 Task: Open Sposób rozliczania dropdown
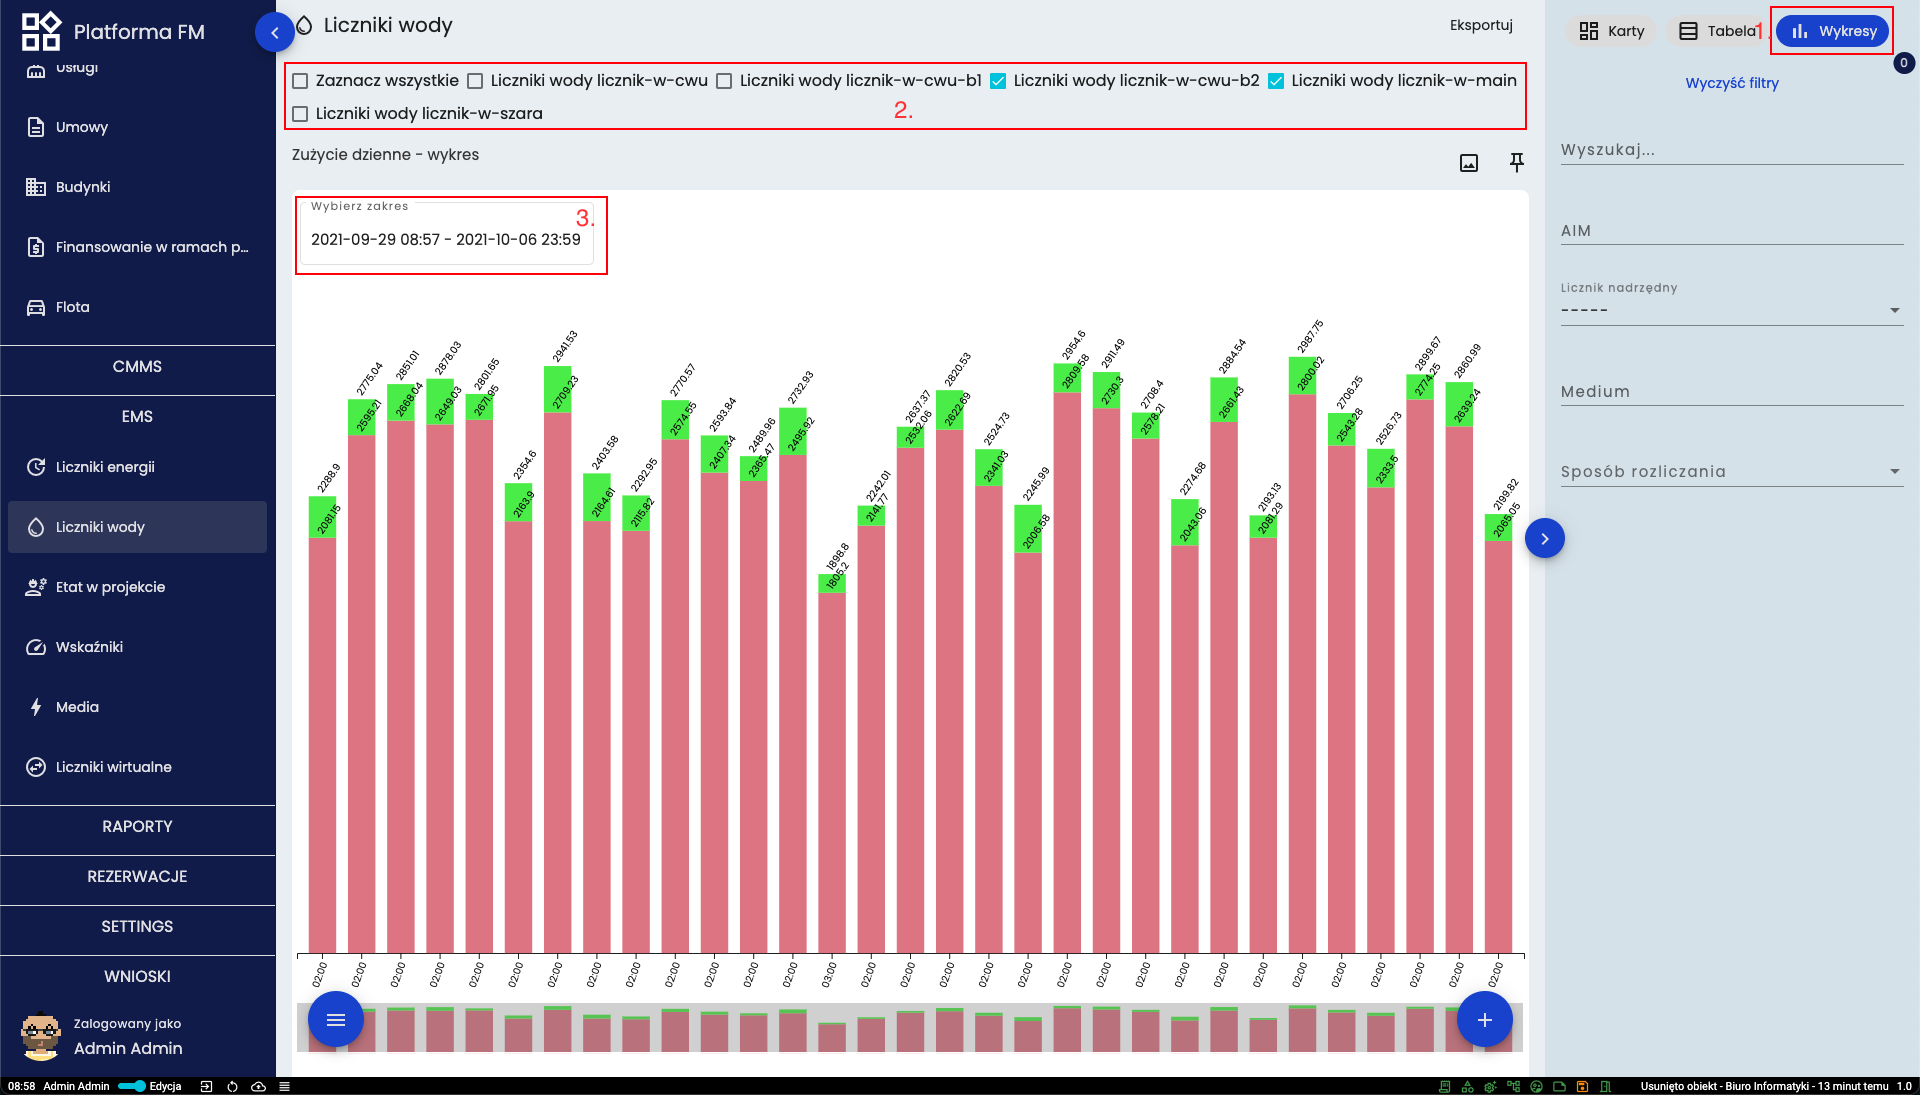(x=1731, y=472)
